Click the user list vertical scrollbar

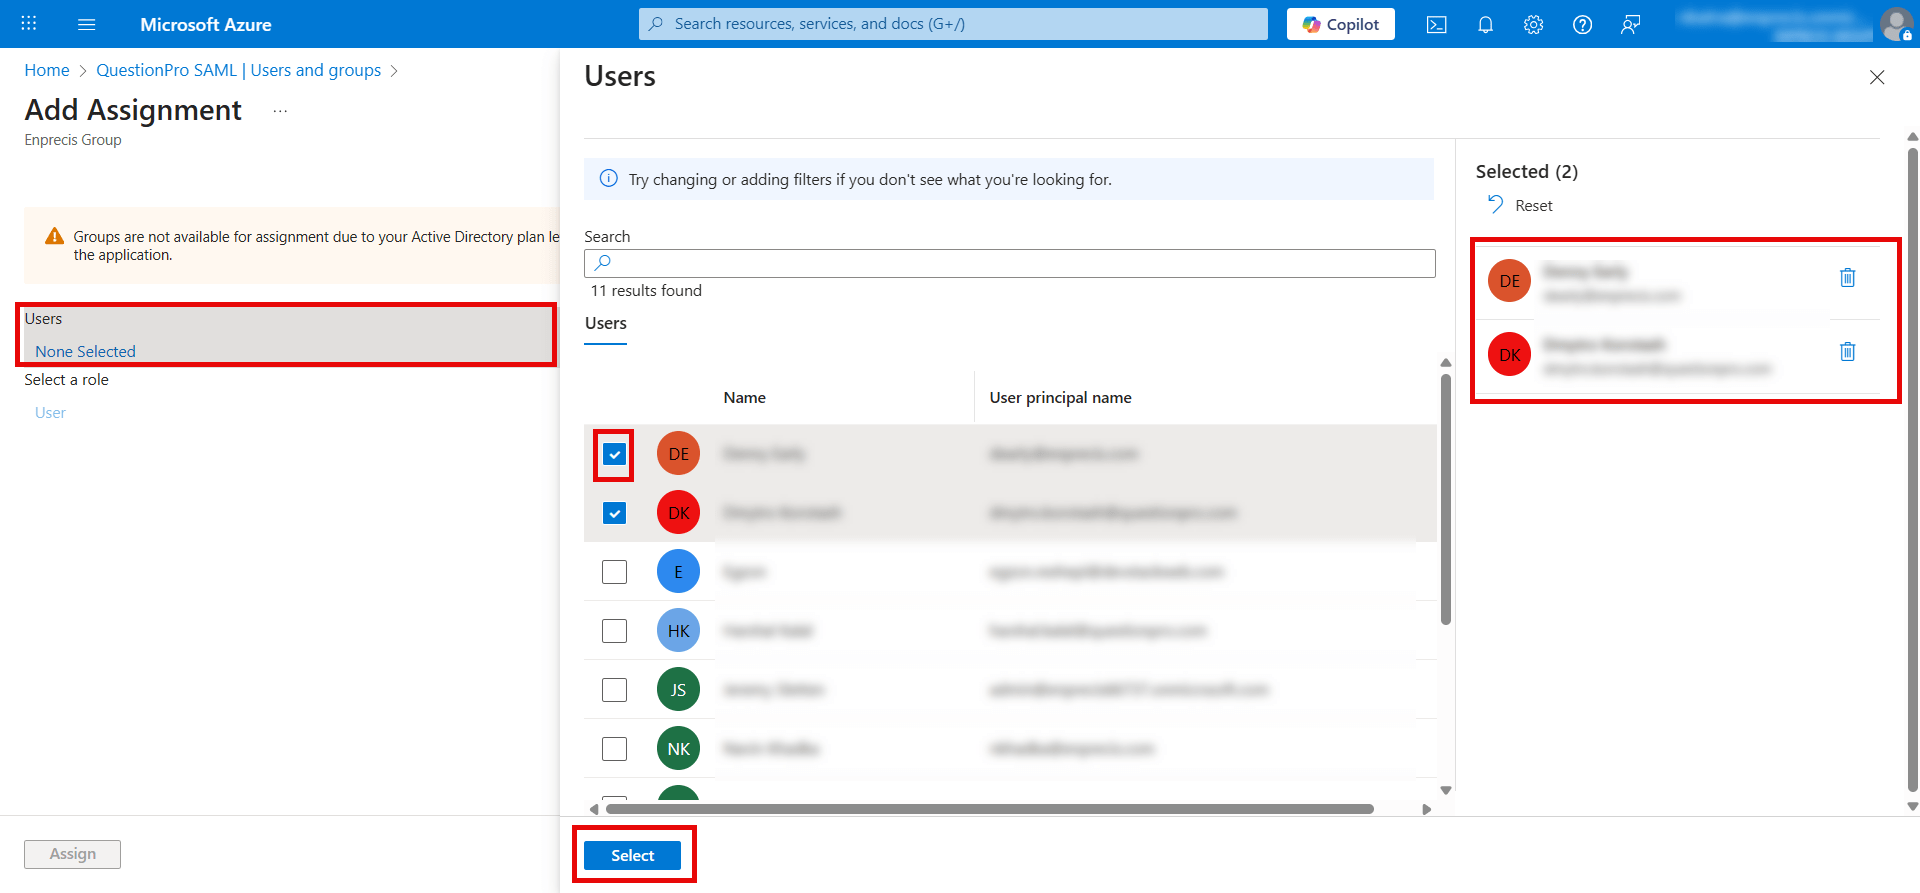click(1445, 500)
